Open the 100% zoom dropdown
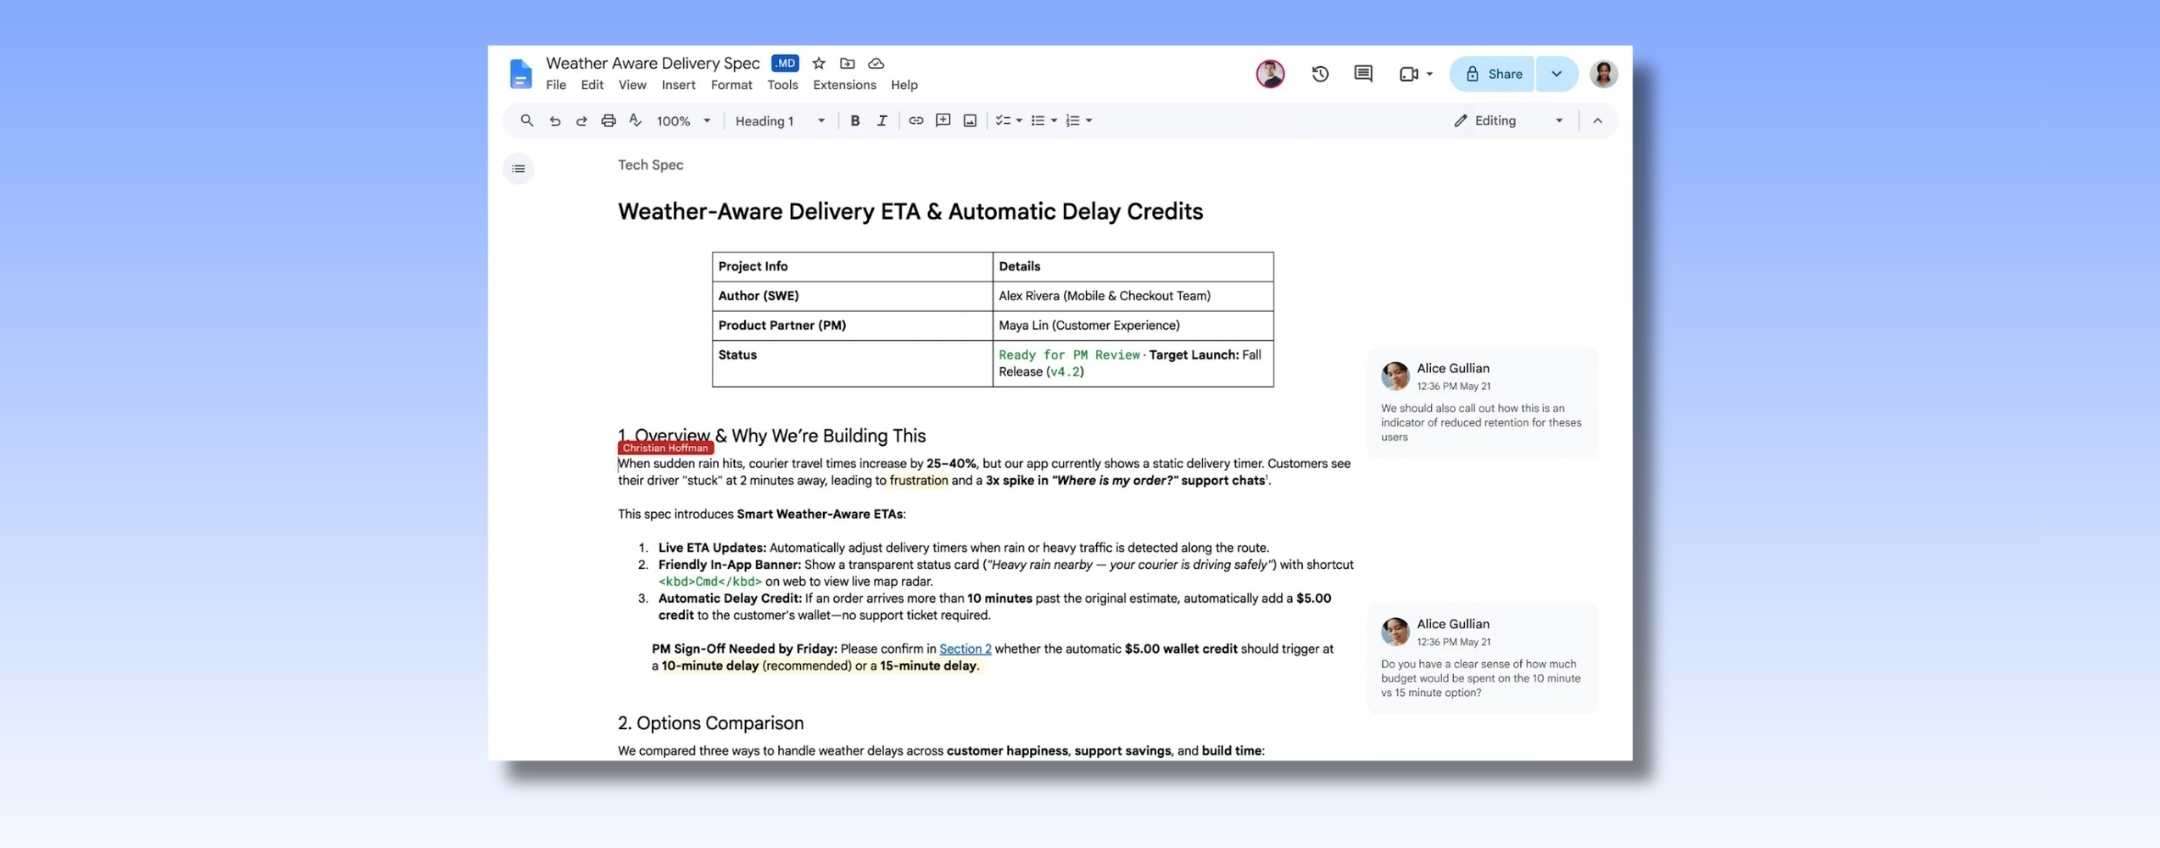Image resolution: width=2160 pixels, height=848 pixels. click(684, 121)
